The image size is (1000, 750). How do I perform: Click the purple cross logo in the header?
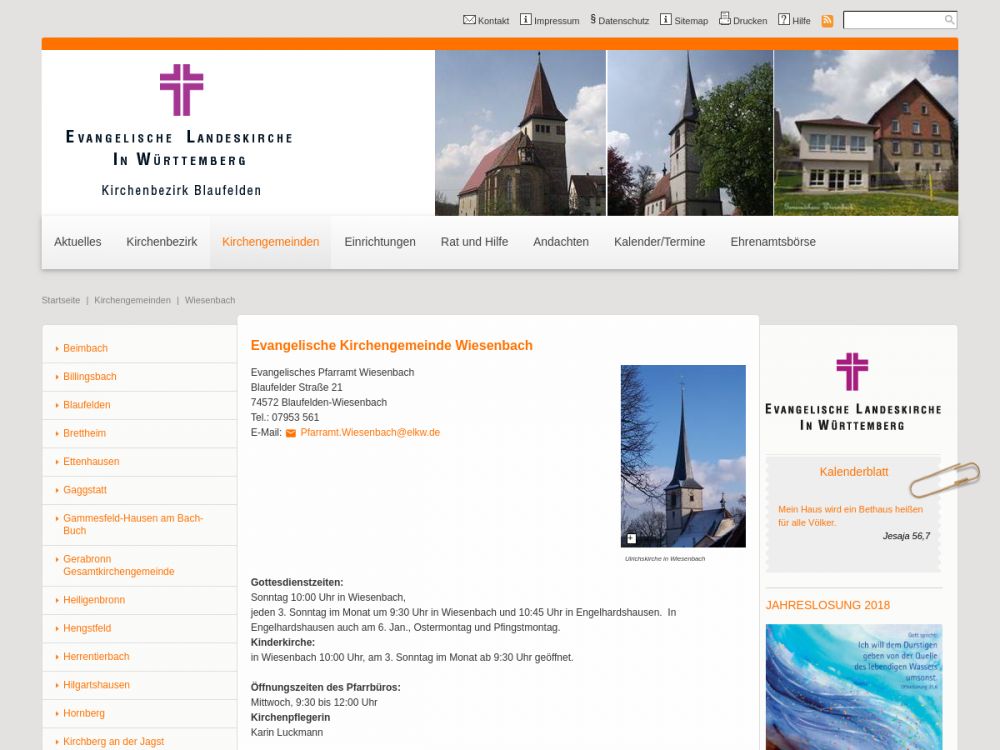(181, 90)
